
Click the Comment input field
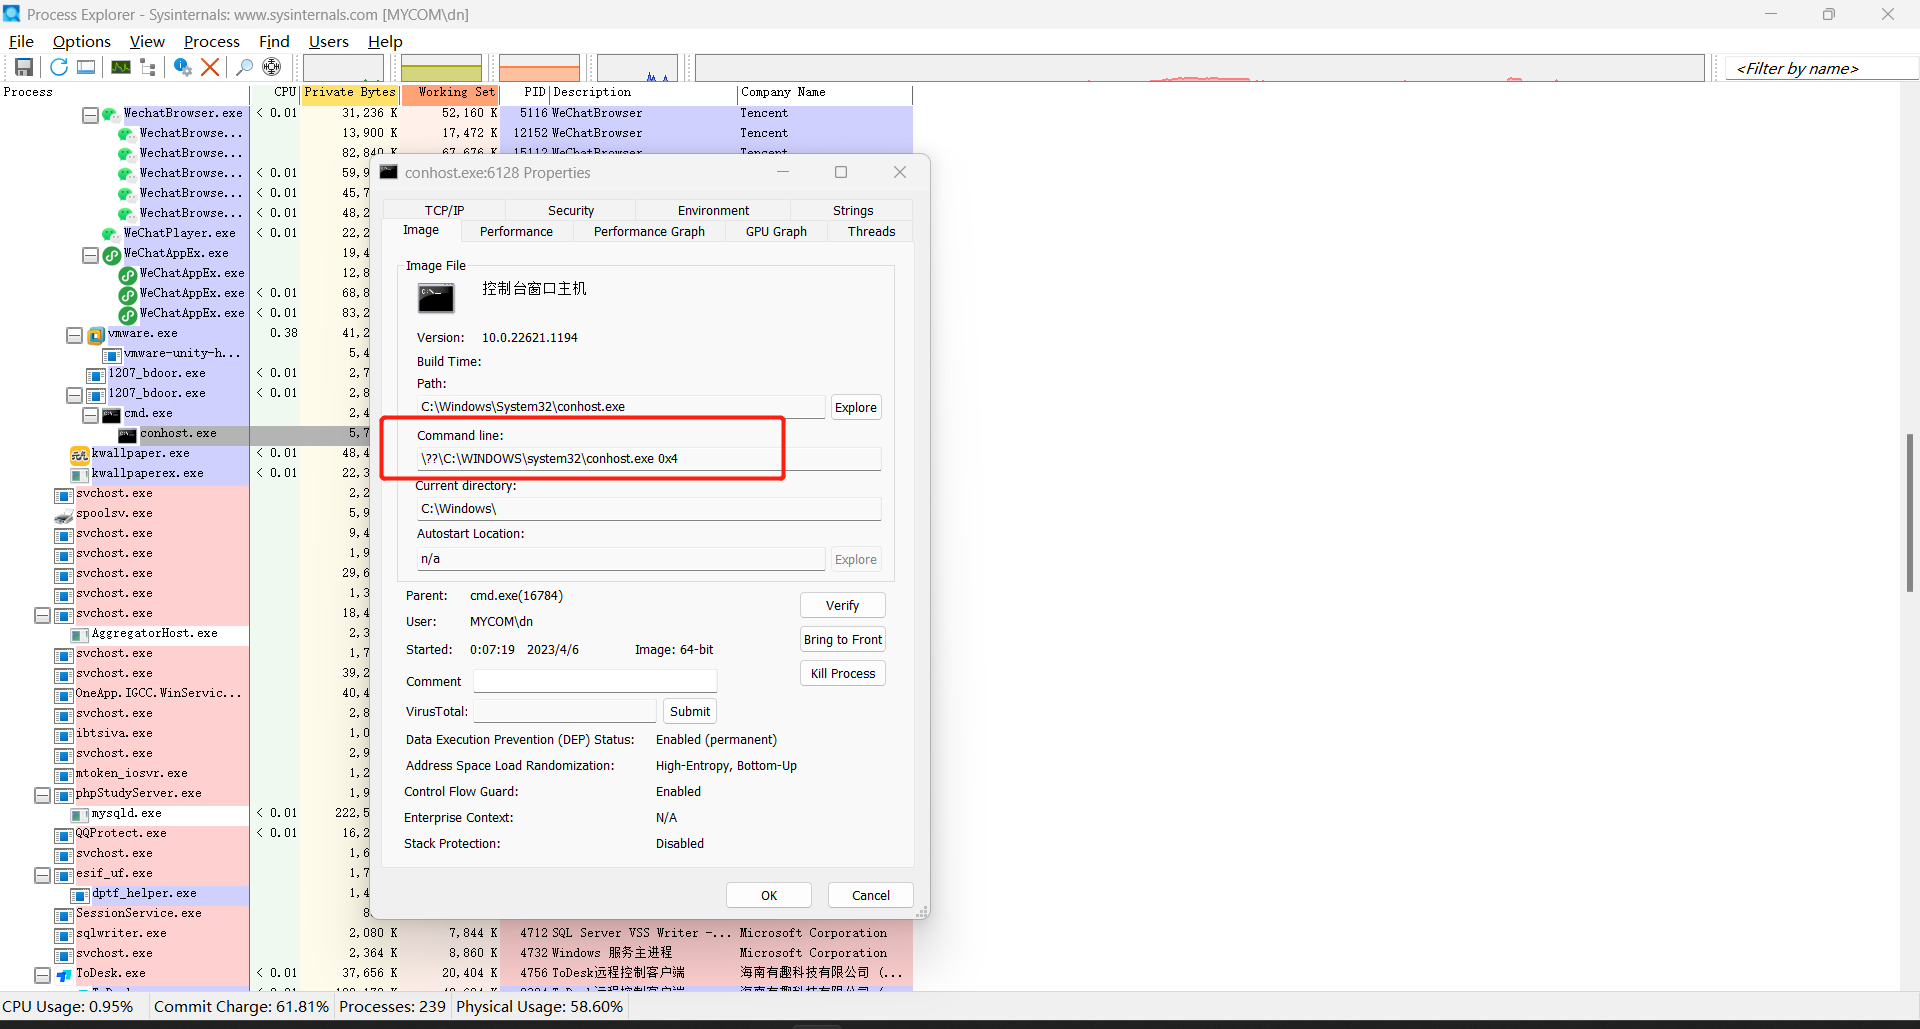tap(595, 681)
